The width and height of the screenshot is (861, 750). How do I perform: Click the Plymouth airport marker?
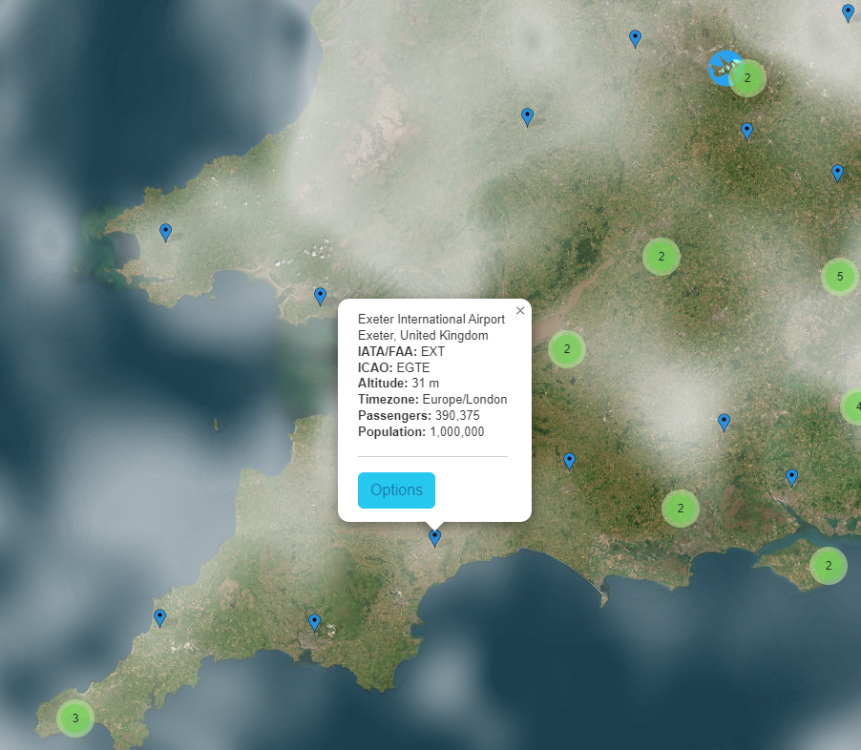coord(315,623)
